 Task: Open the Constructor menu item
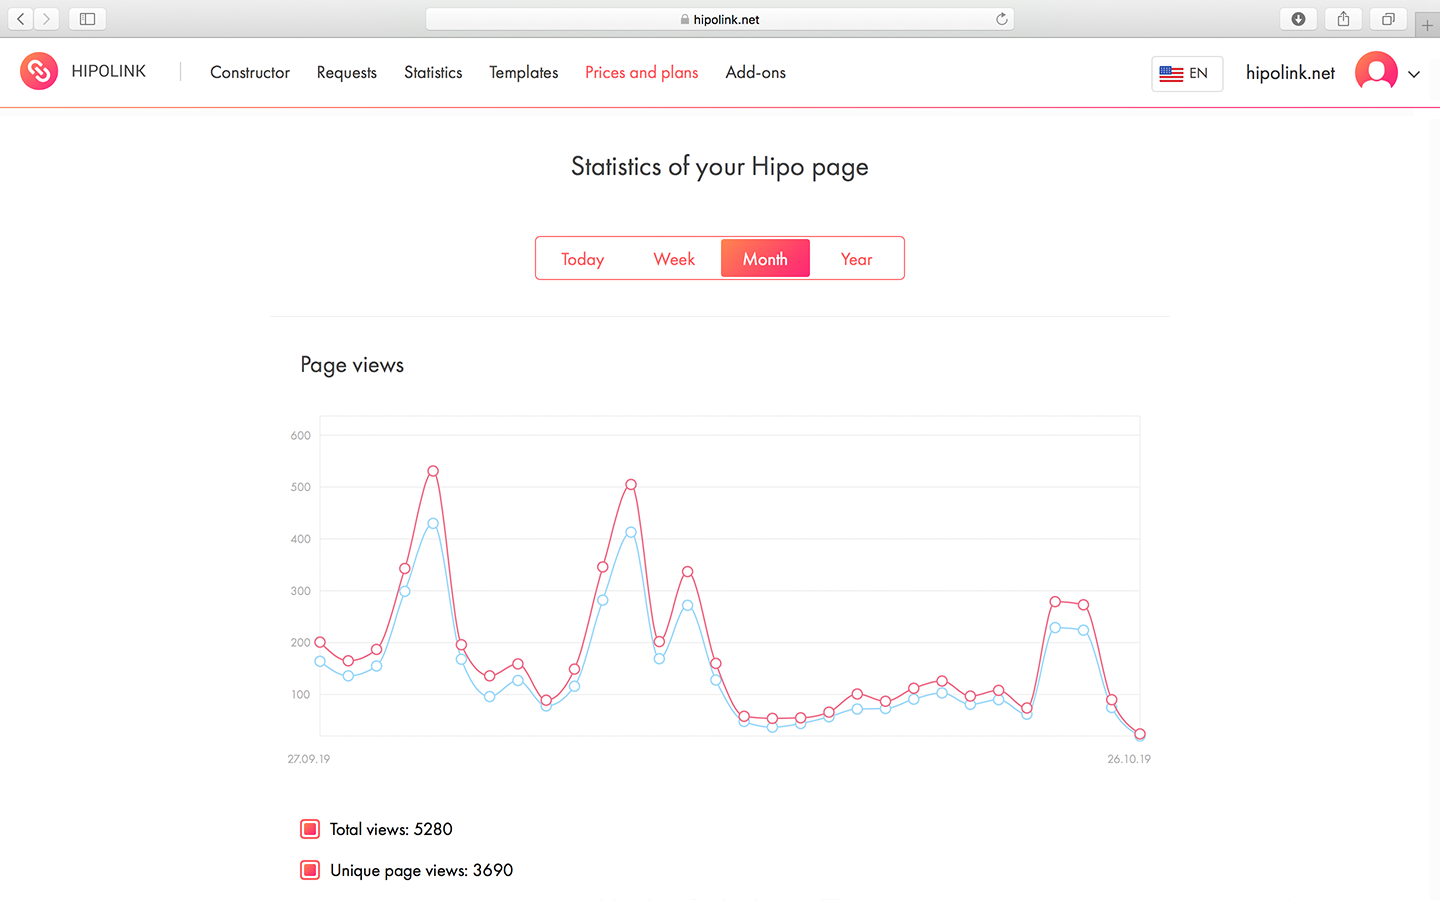tap(250, 72)
